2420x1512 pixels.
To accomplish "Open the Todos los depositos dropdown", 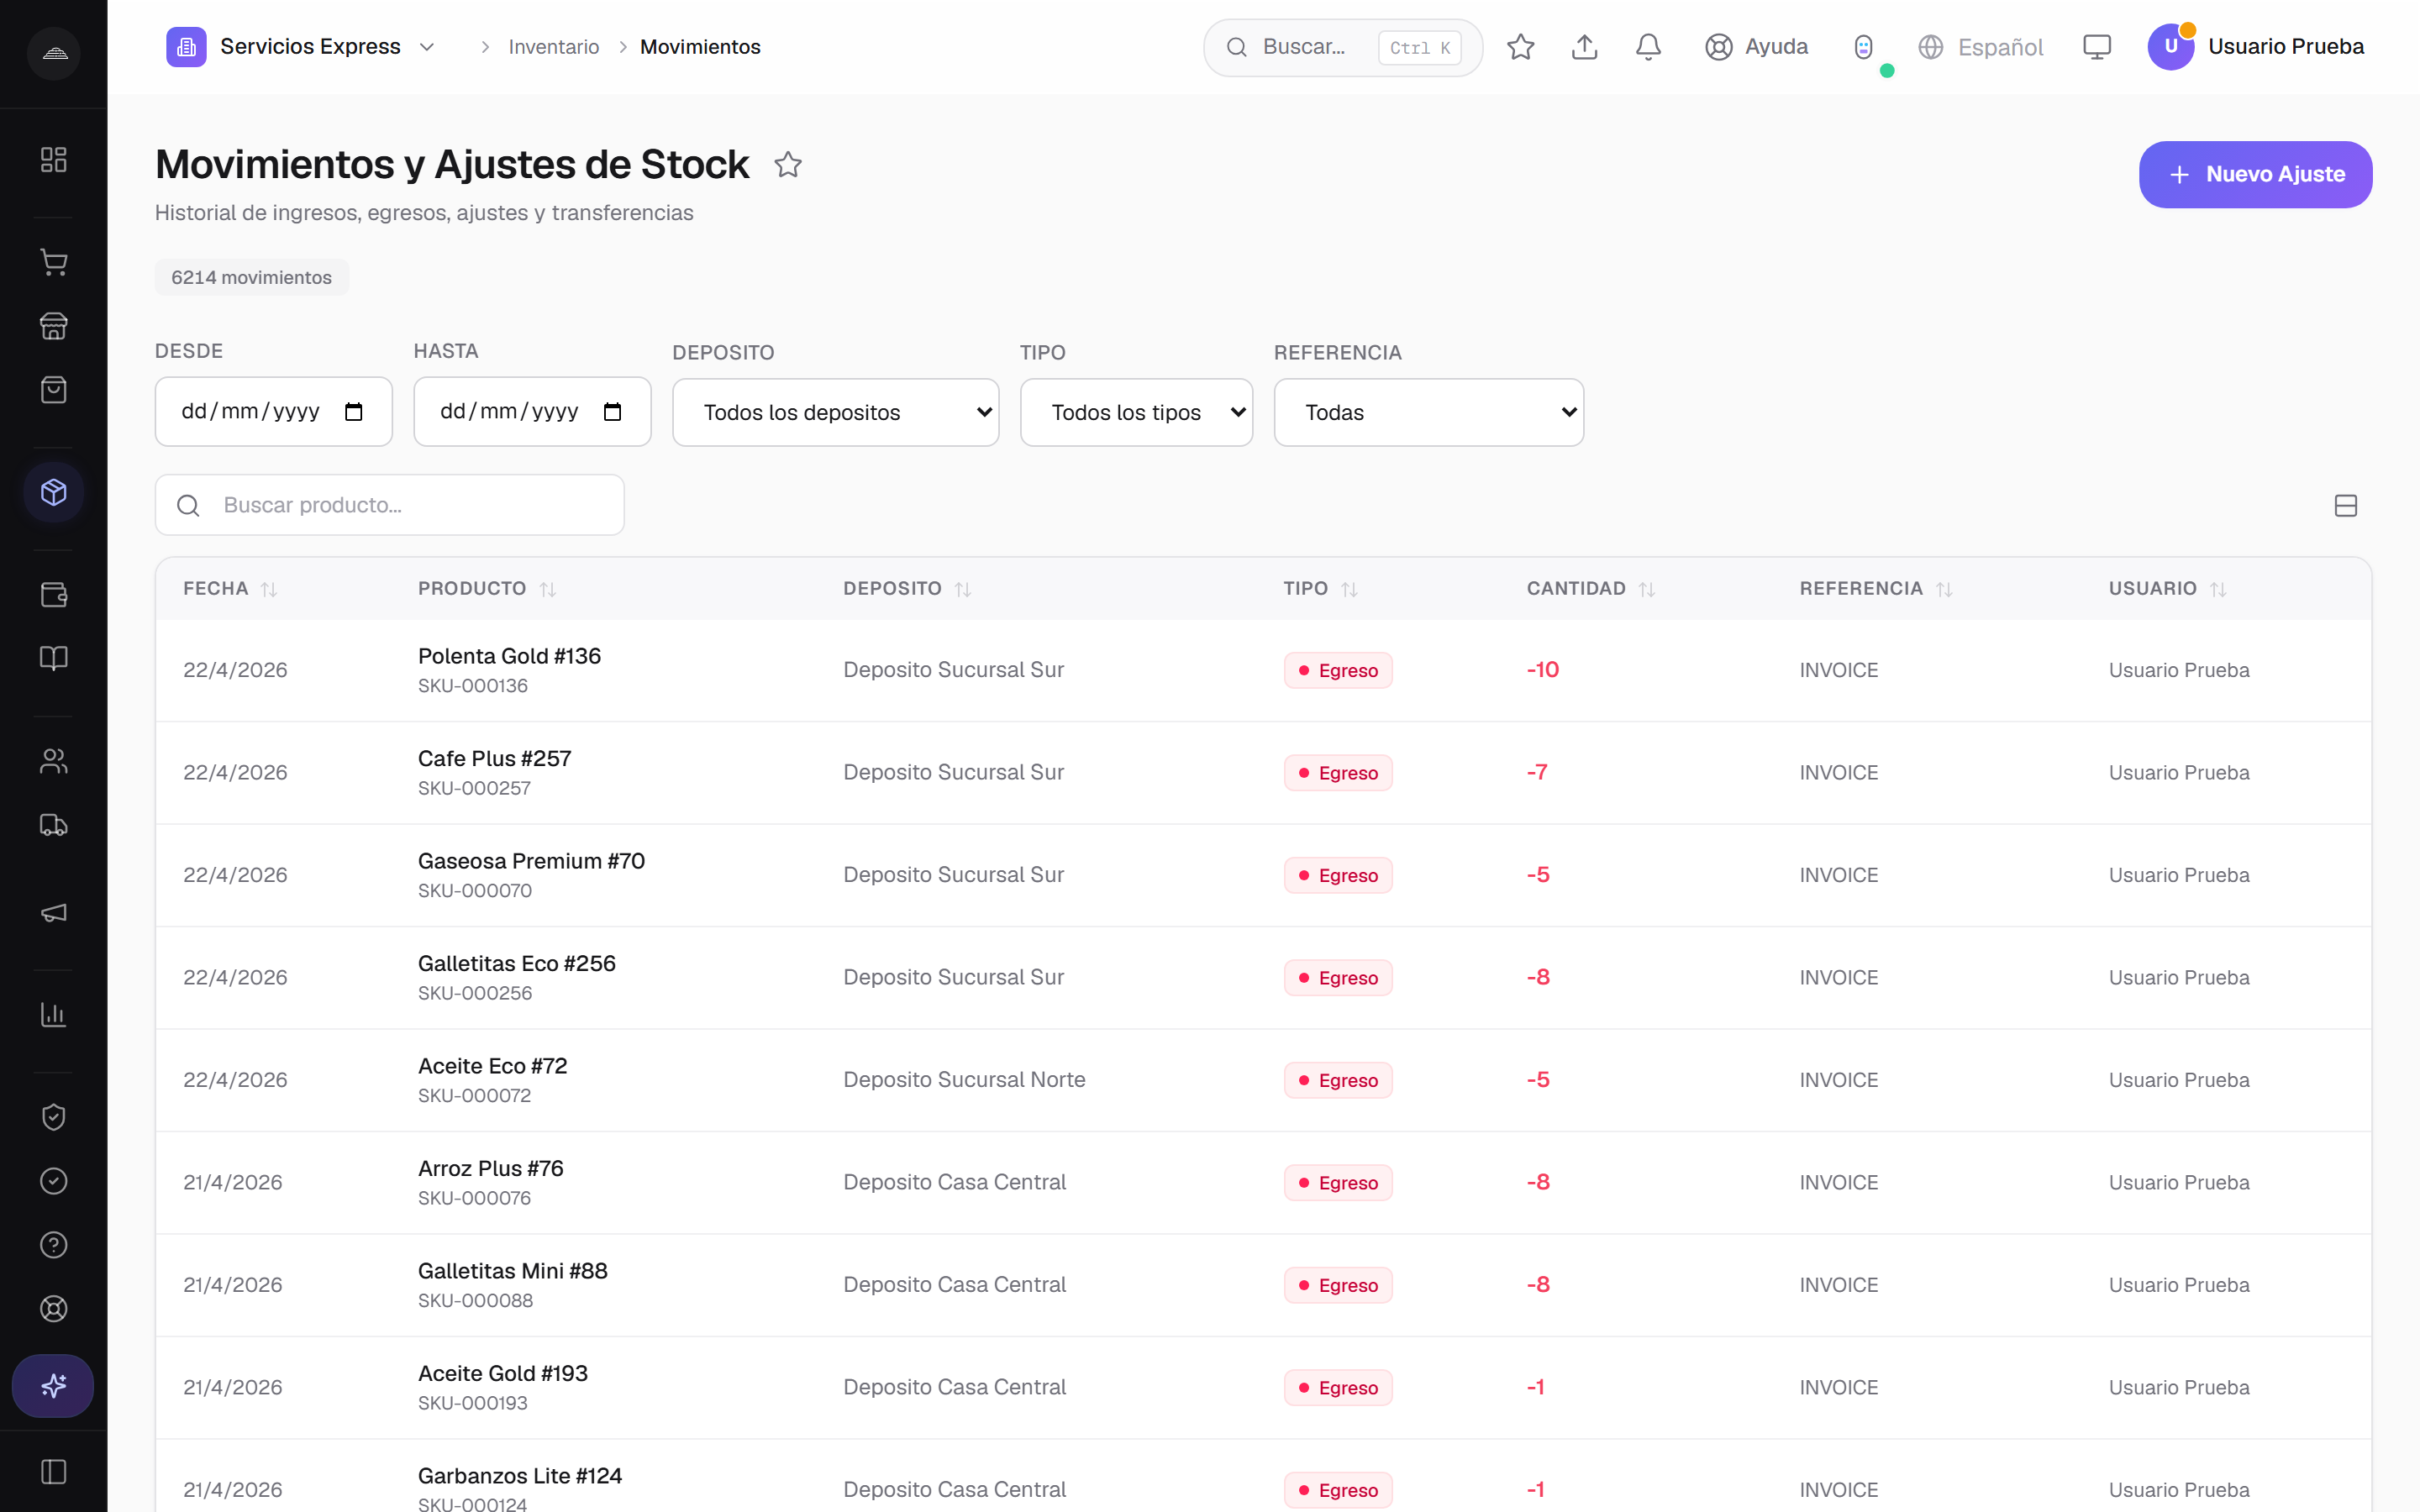I will (836, 412).
